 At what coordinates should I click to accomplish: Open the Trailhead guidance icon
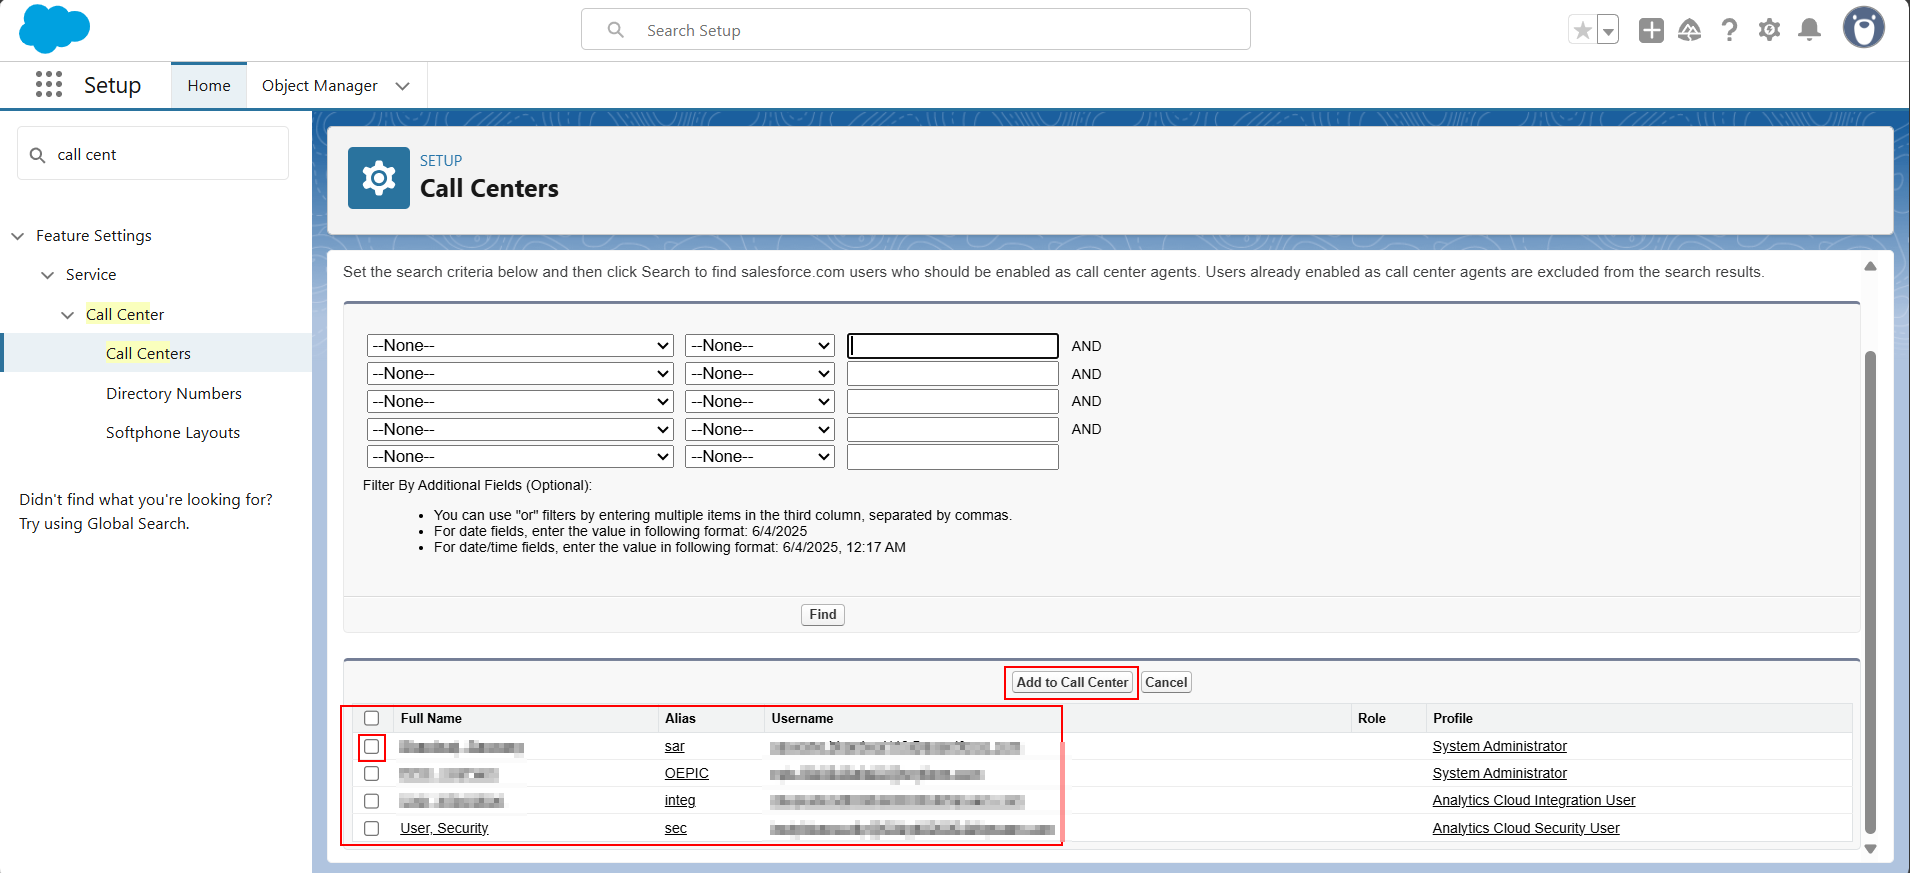click(x=1690, y=31)
